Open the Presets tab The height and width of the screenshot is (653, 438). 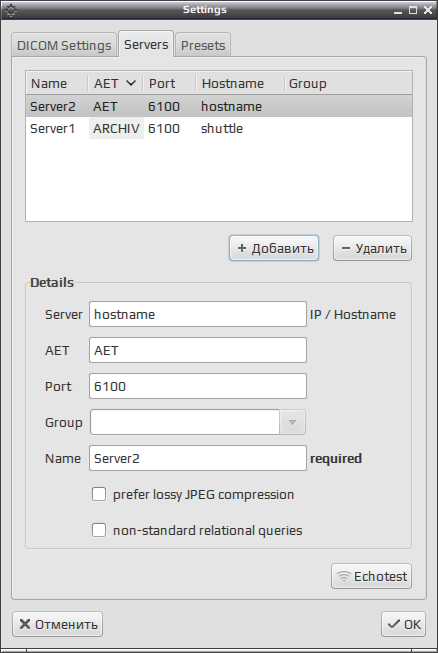(x=203, y=45)
